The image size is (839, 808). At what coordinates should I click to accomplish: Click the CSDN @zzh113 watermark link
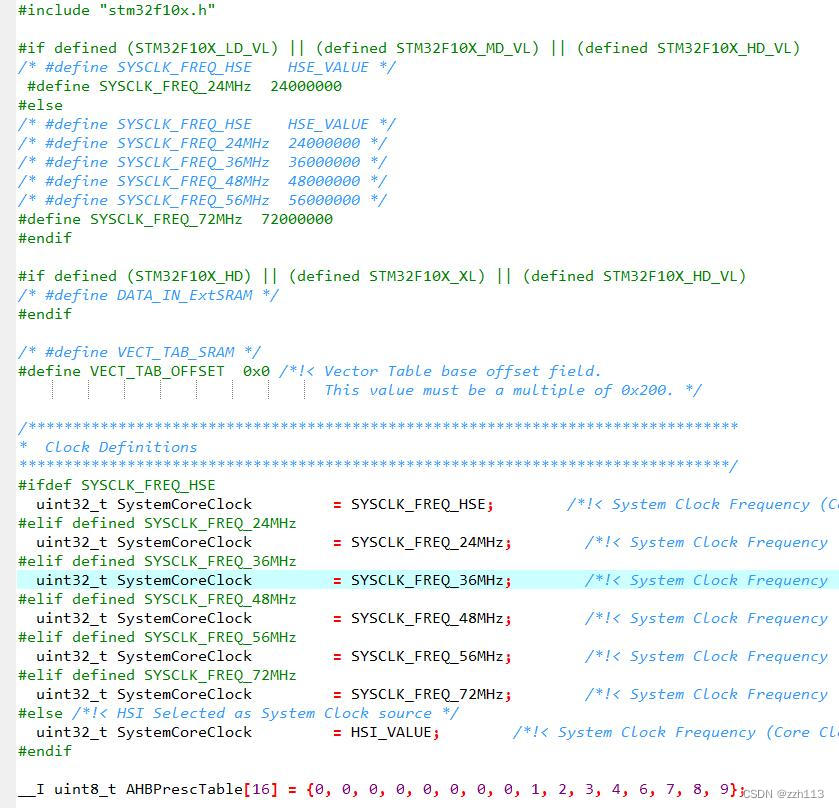click(x=784, y=793)
